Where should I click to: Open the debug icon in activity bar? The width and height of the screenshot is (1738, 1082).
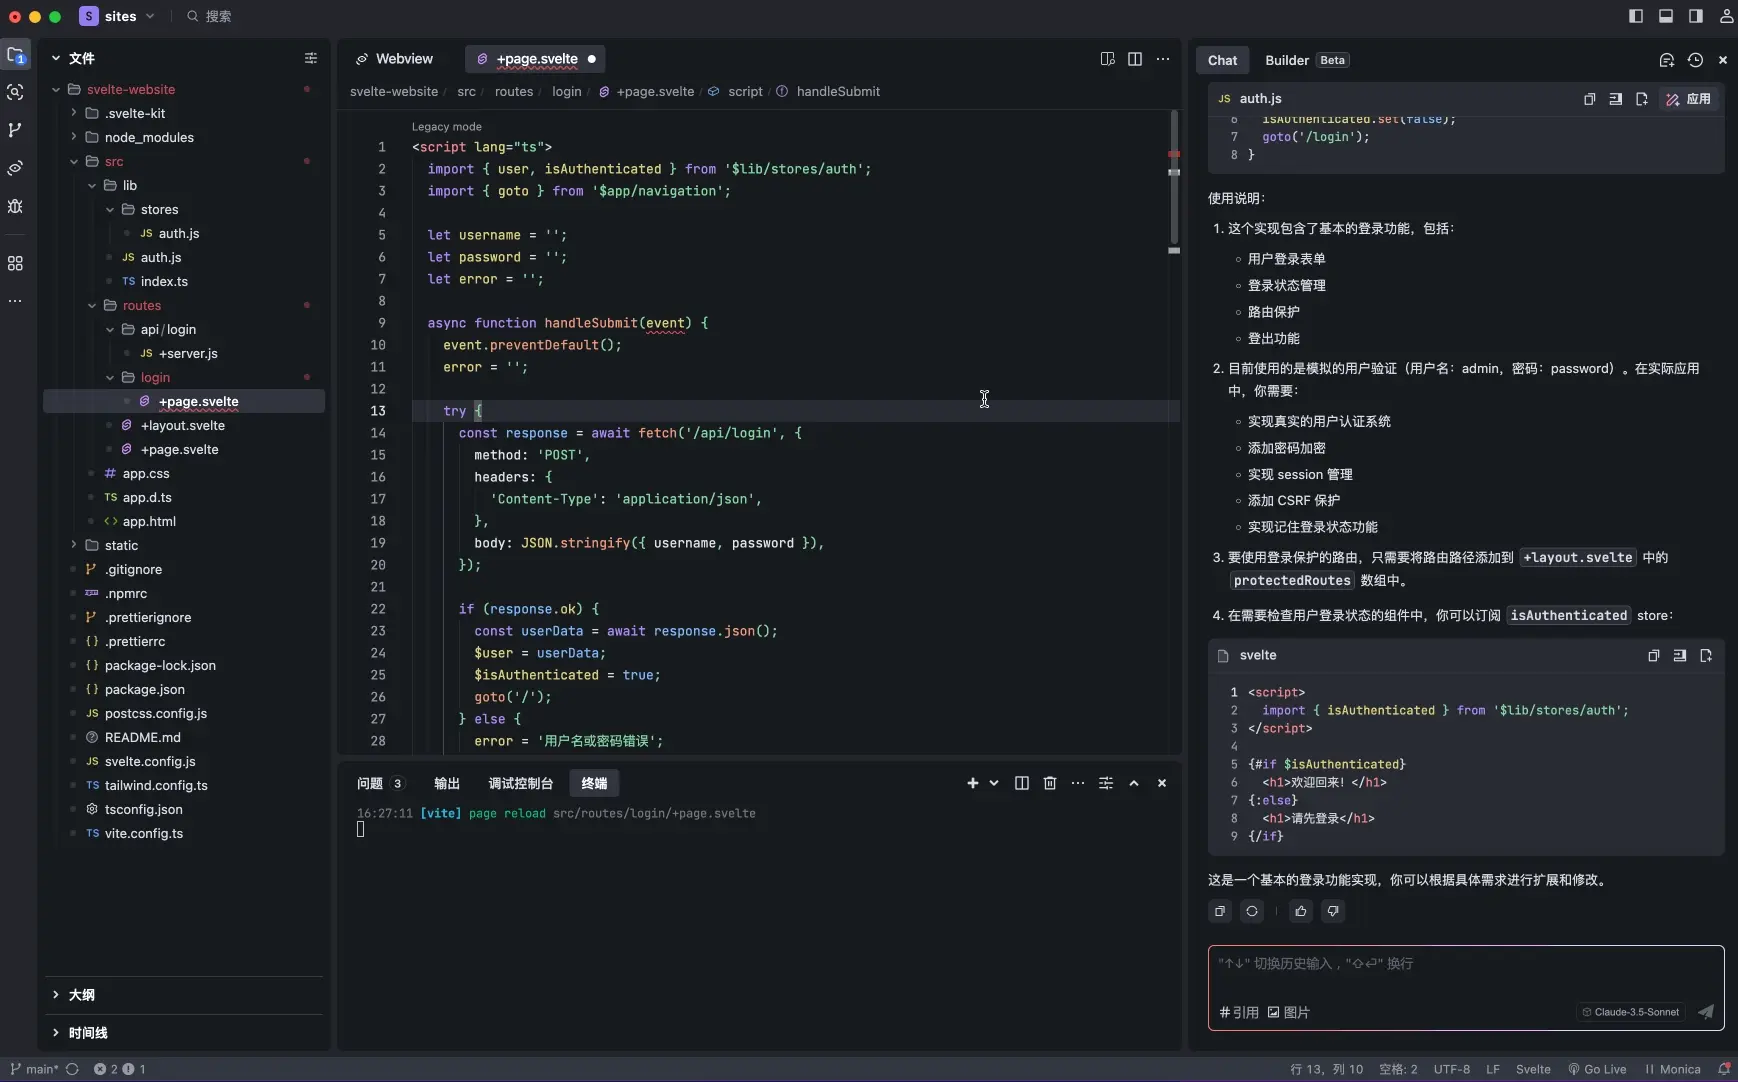(15, 206)
